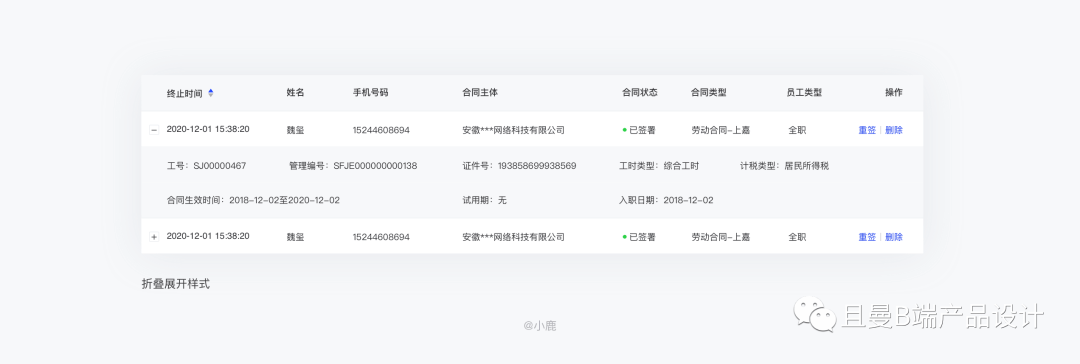Select phone 15244608694 in the collapsed row
Screen dimensions: 1080x364
point(381,237)
